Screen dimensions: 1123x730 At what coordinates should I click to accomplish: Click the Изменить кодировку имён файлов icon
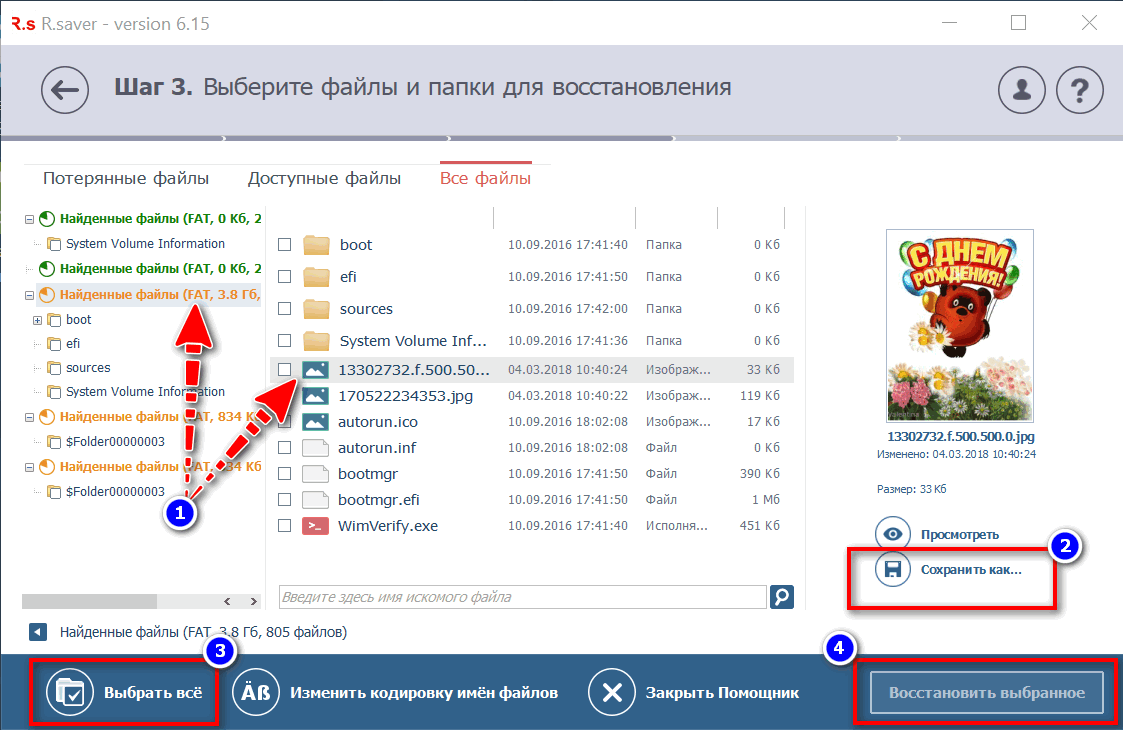[x=255, y=692]
